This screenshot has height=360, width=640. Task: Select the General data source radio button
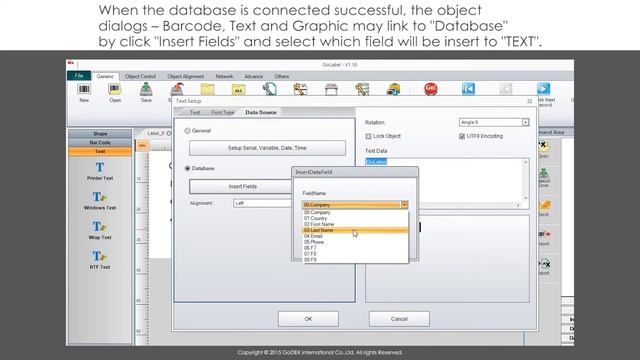coord(187,131)
